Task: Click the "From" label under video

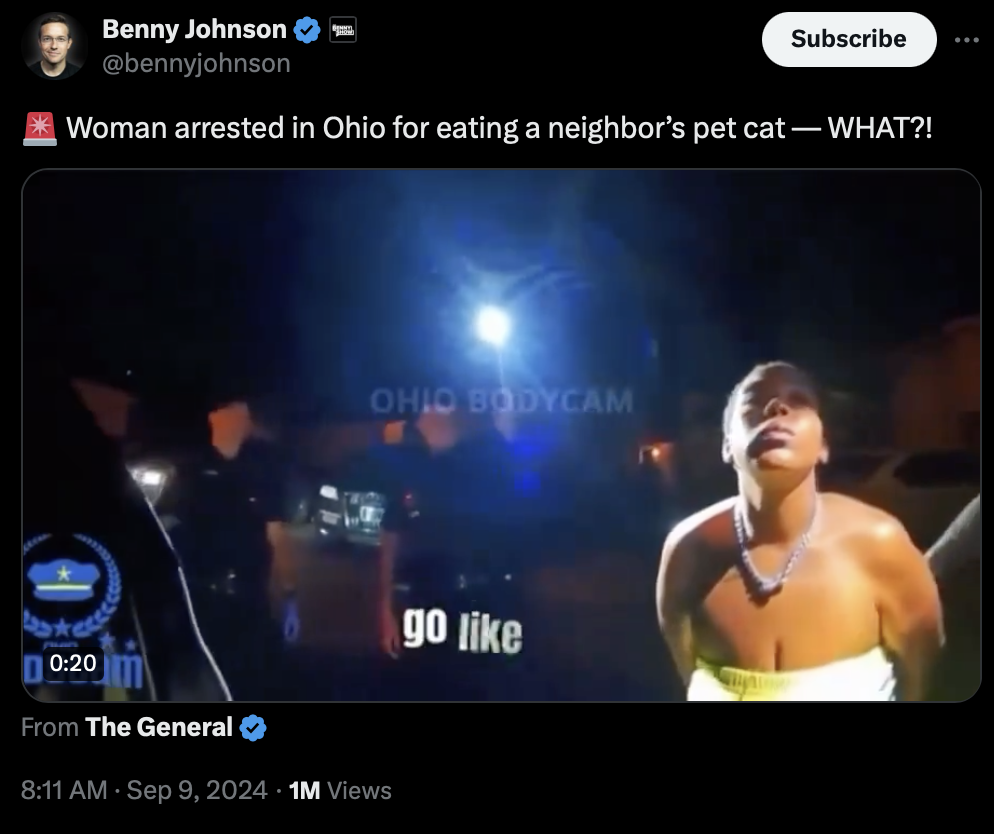Action: coord(49,728)
